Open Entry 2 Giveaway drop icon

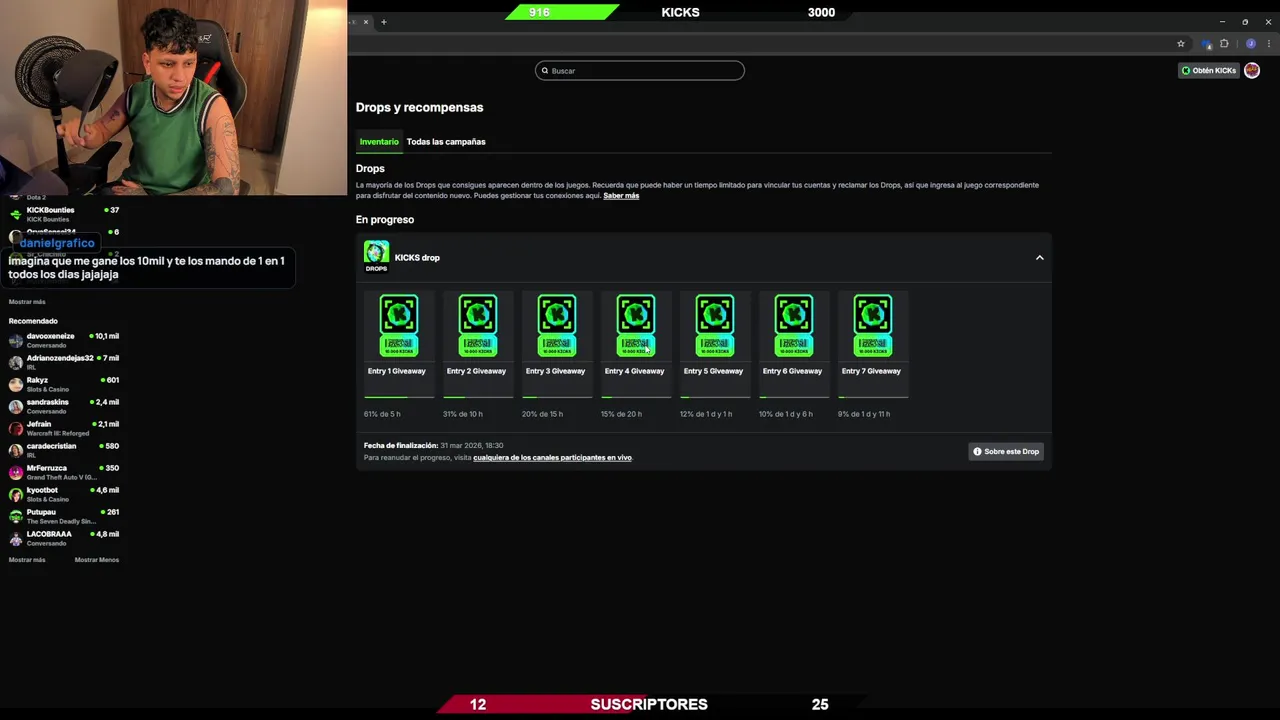477,326
